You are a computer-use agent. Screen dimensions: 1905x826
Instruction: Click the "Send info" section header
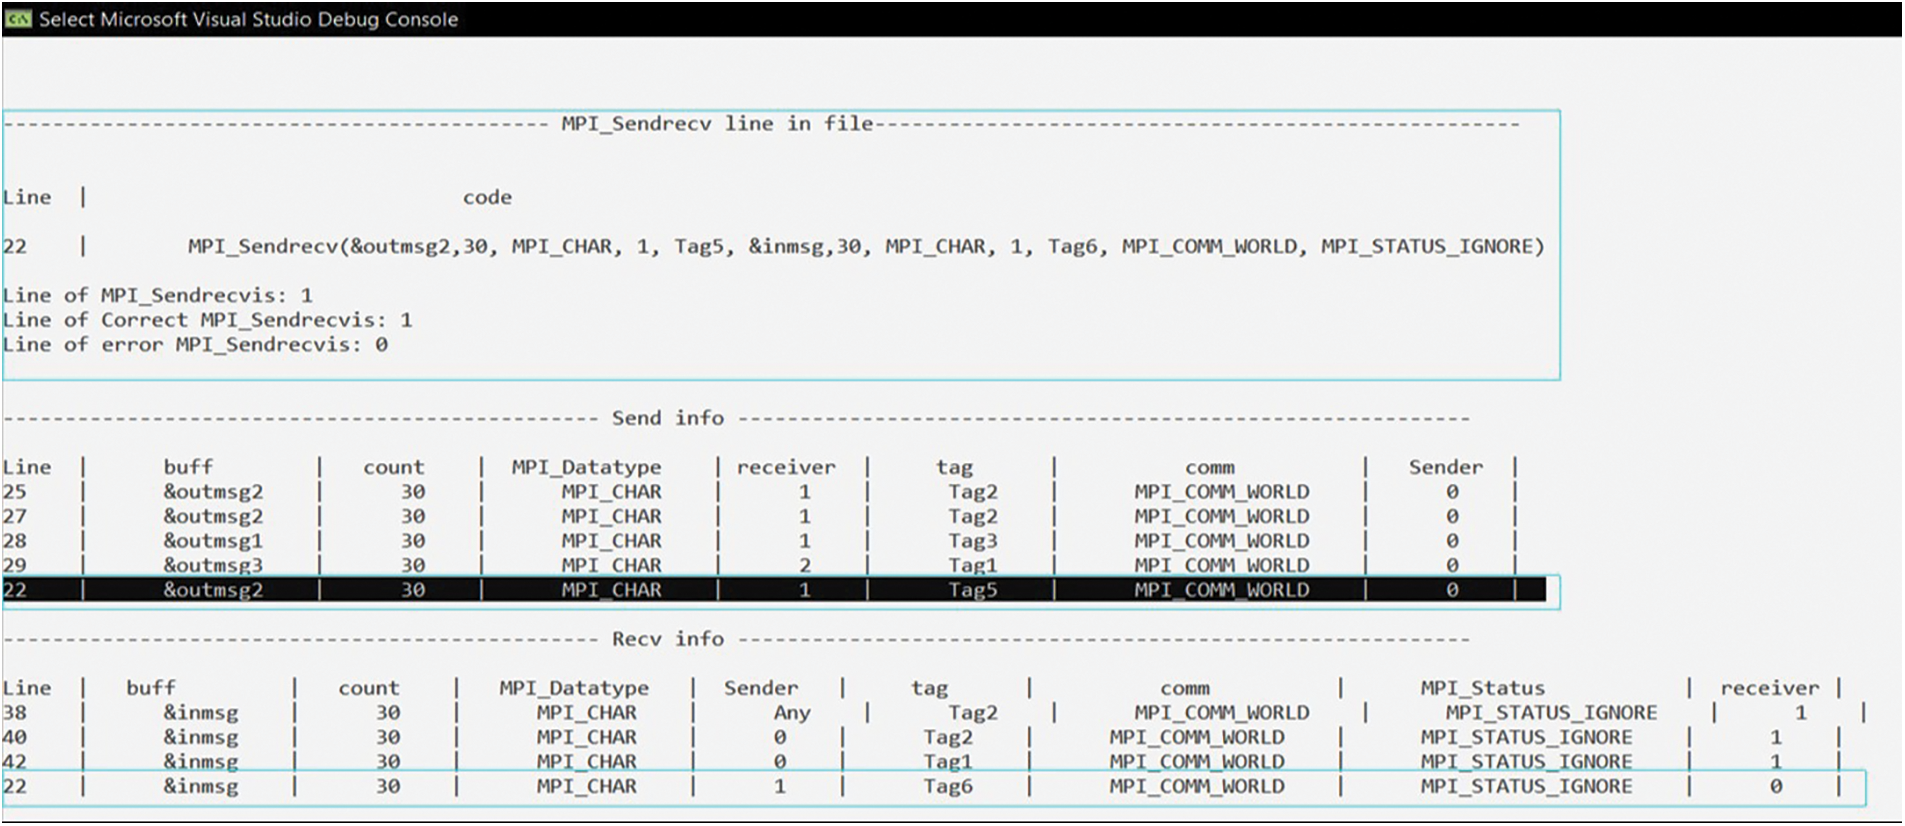pyautogui.click(x=667, y=418)
